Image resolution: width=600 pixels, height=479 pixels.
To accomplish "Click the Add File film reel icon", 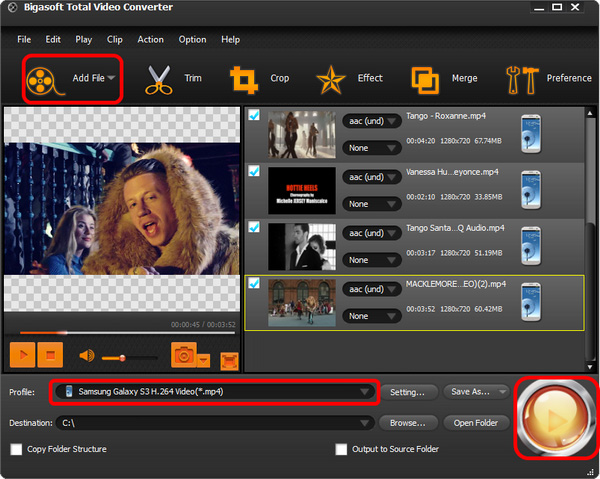I will [44, 81].
